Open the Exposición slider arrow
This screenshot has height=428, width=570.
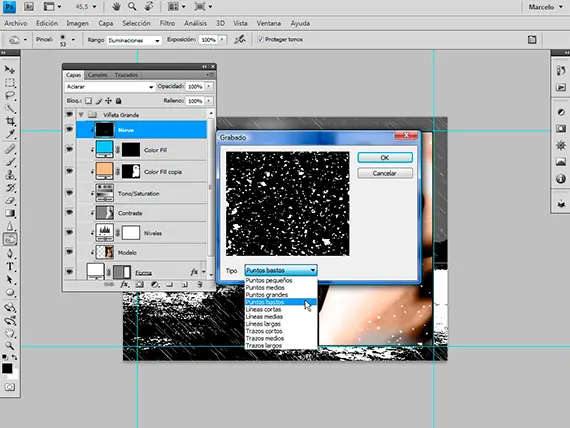click(x=222, y=39)
